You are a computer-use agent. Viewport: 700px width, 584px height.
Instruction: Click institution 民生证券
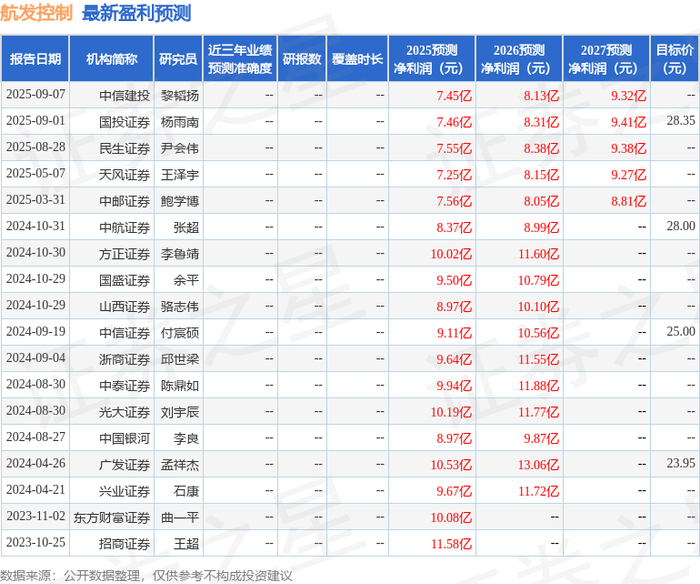click(125, 148)
